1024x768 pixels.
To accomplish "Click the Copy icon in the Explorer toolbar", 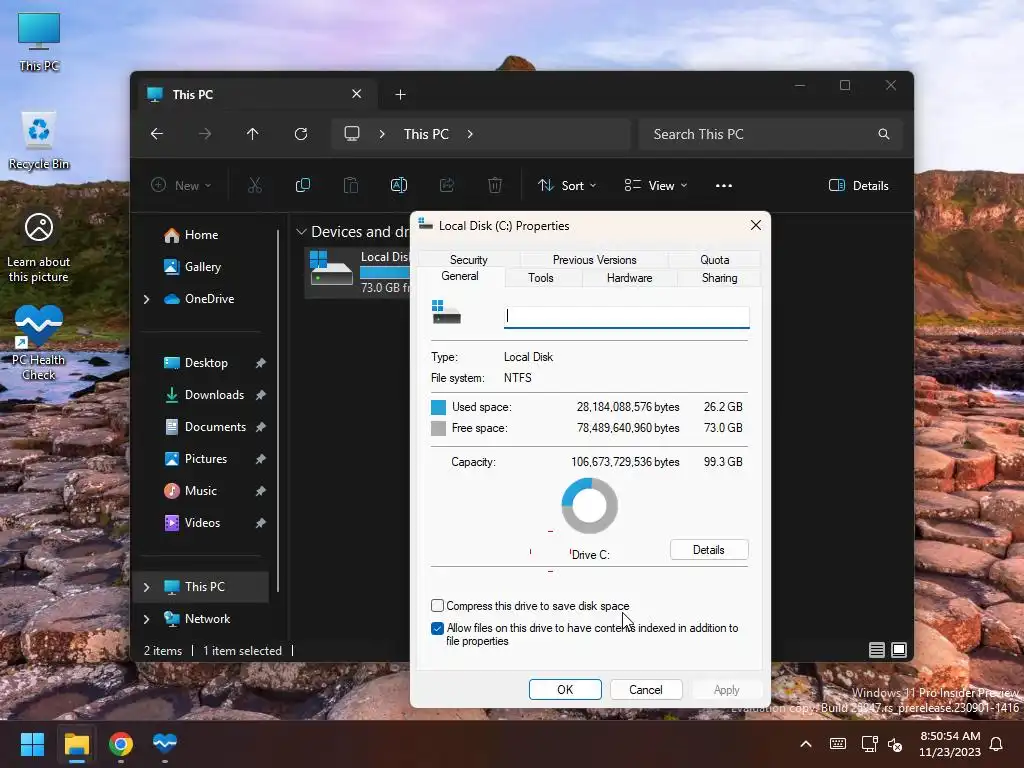I will coord(302,185).
